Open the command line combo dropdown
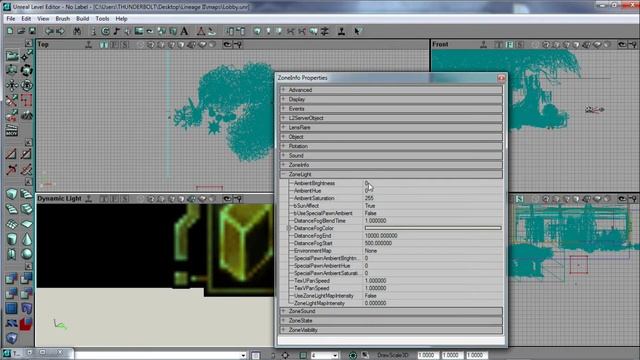Image resolution: width=640 pixels, height=360 pixels. point(243,355)
